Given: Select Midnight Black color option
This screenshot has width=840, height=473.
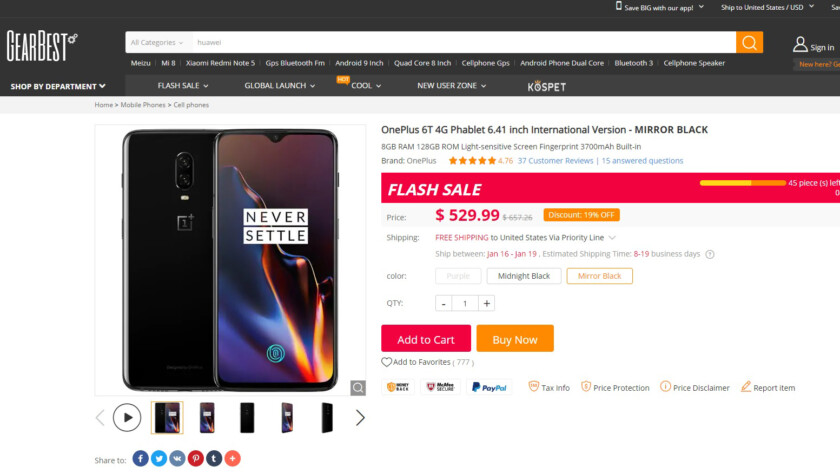Looking at the screenshot, I should click(524, 276).
